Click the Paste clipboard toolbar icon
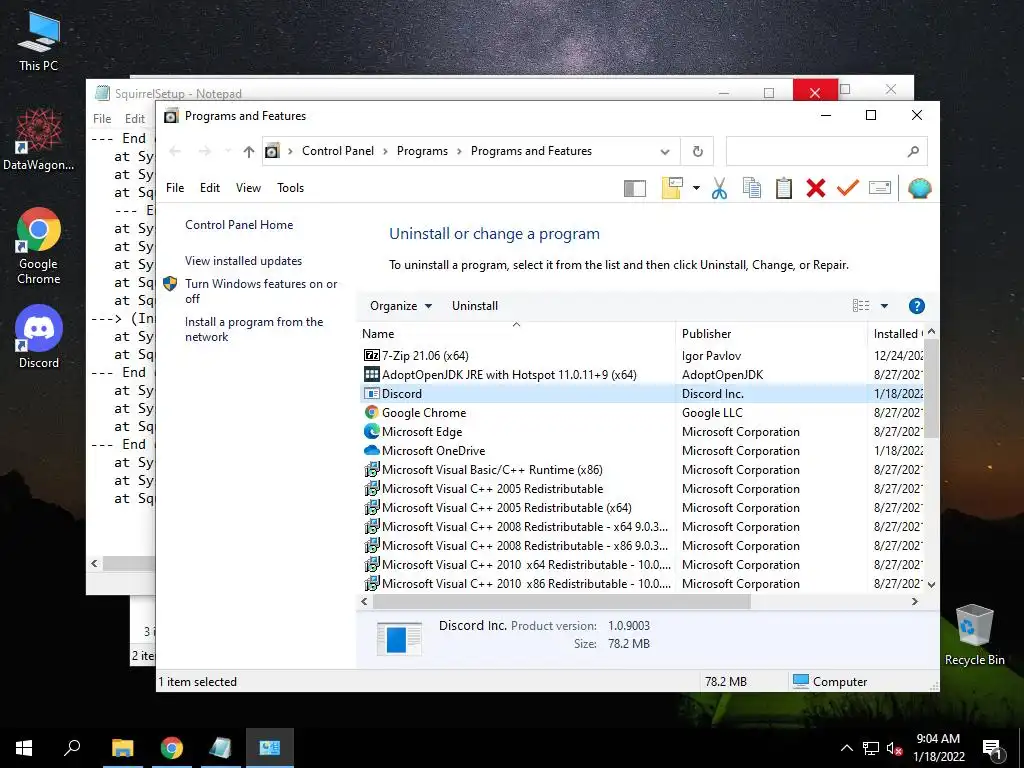Viewport: 1024px width, 768px height. [x=784, y=188]
